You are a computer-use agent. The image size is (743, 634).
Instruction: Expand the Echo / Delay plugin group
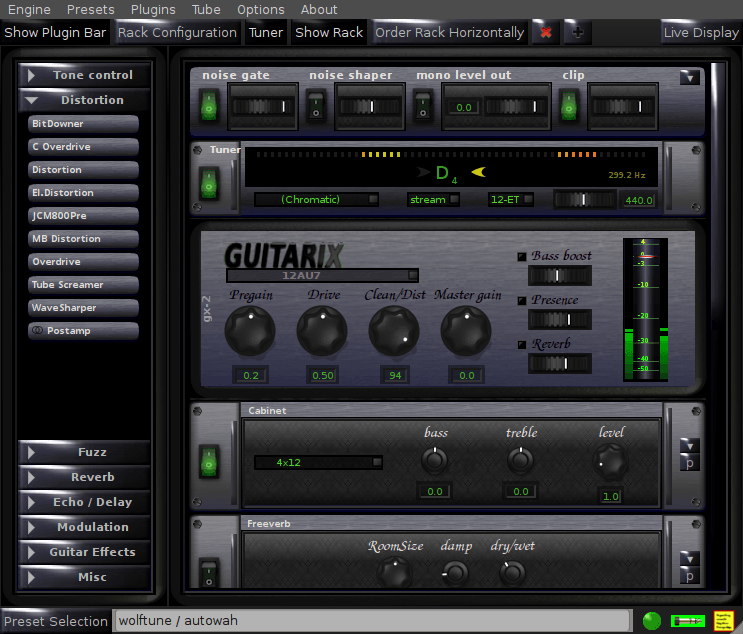[x=84, y=502]
